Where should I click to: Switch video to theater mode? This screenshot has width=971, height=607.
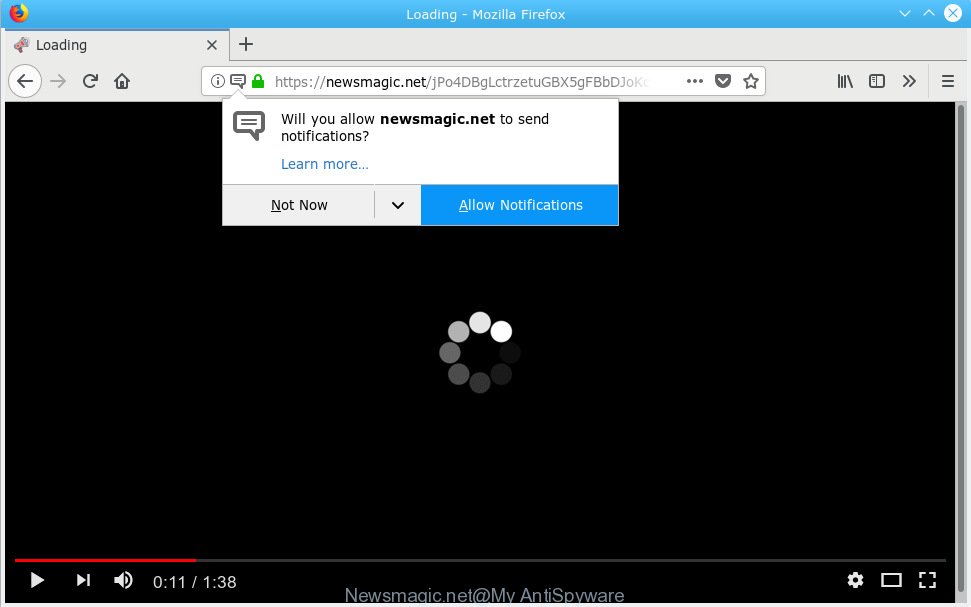click(x=891, y=580)
